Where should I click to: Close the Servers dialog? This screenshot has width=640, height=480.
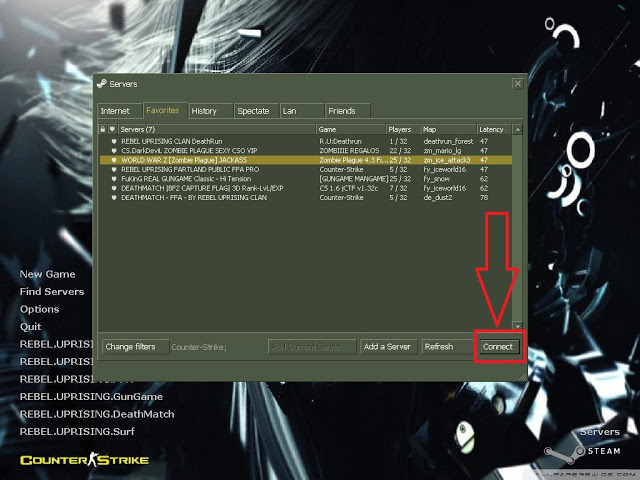(x=518, y=84)
